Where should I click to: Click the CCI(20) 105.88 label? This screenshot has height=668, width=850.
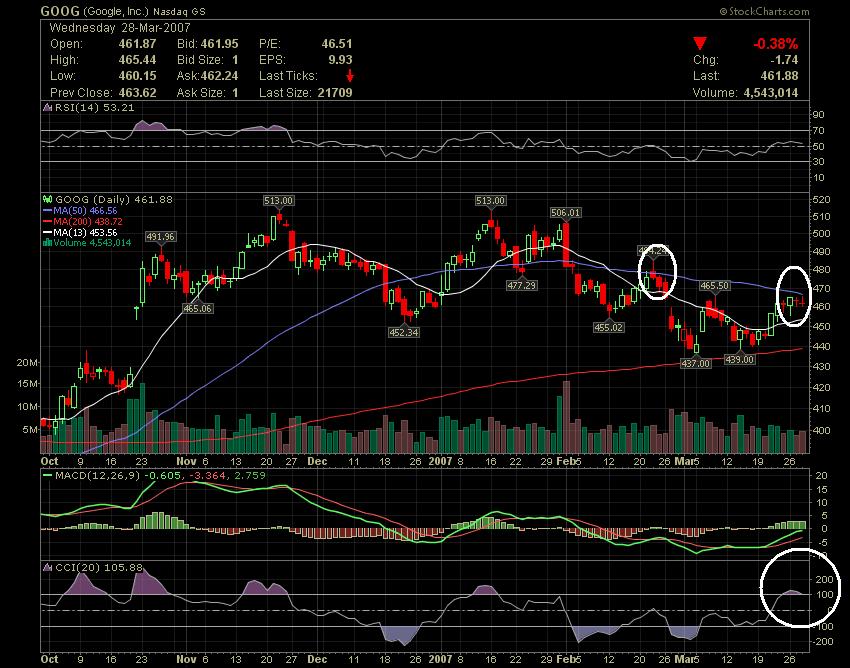[99, 568]
